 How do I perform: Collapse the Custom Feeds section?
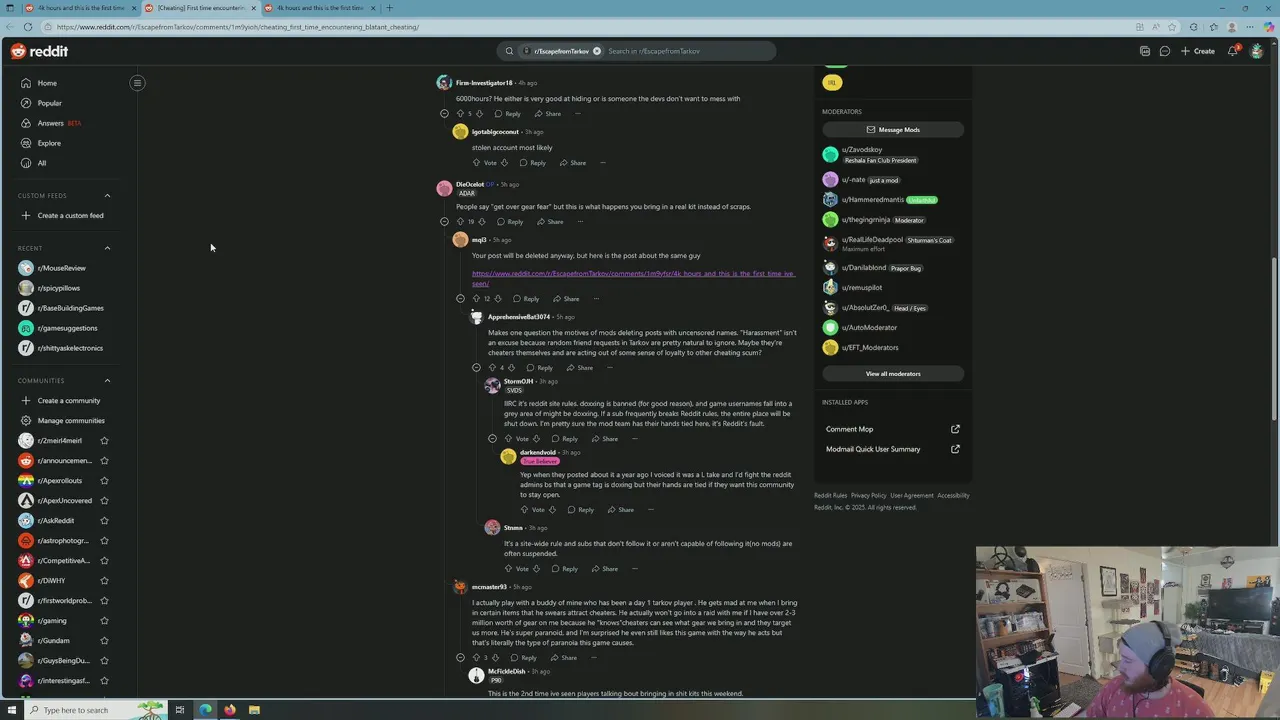(107, 196)
